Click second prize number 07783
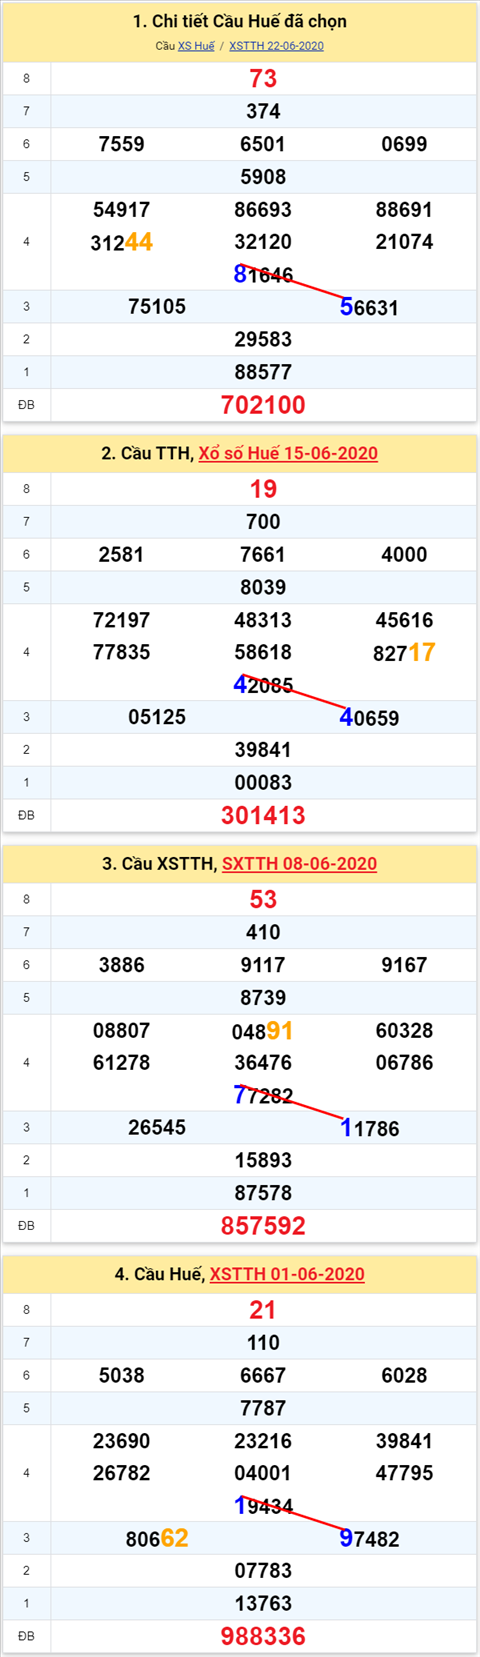480x1657 pixels. [263, 1570]
